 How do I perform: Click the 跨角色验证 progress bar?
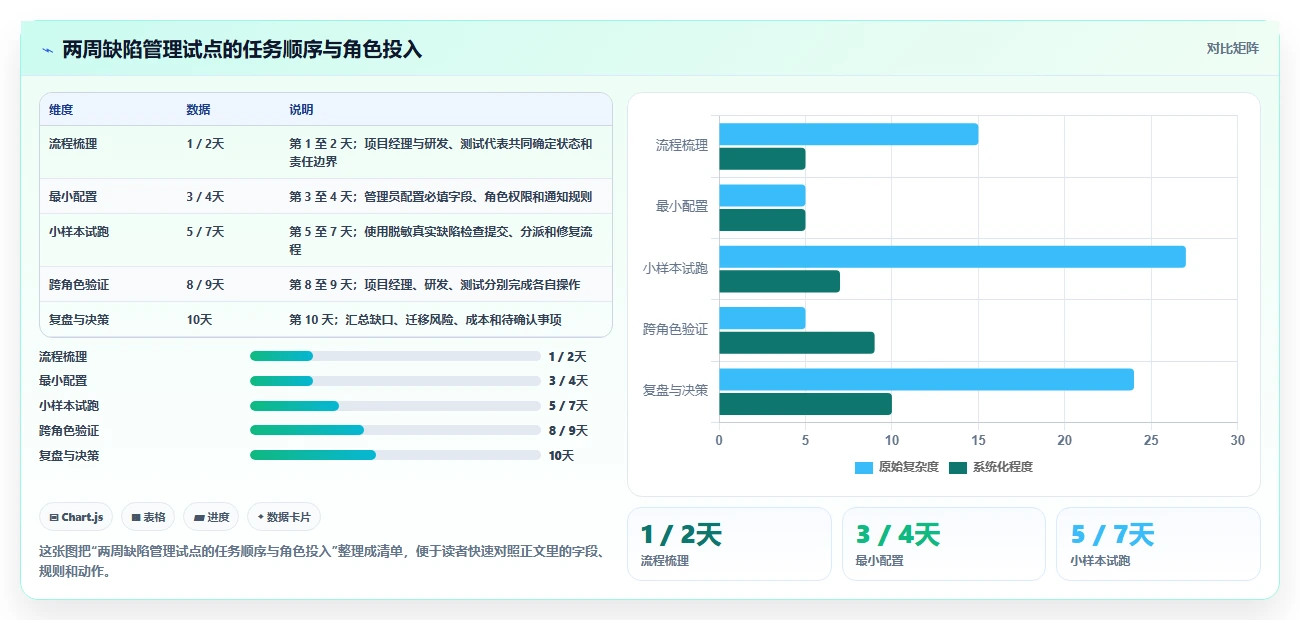395,430
